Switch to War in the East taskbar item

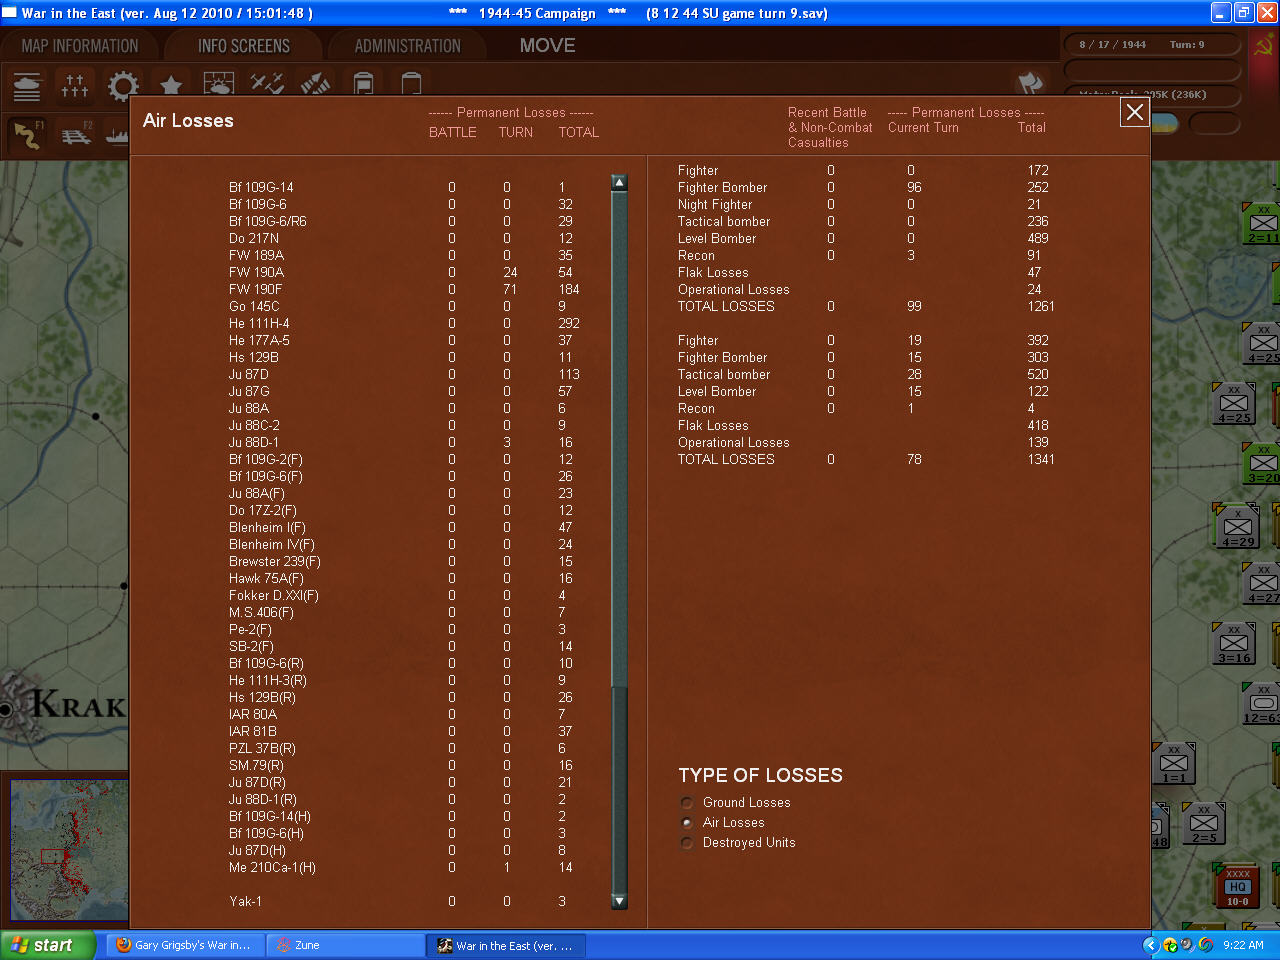tap(506, 945)
